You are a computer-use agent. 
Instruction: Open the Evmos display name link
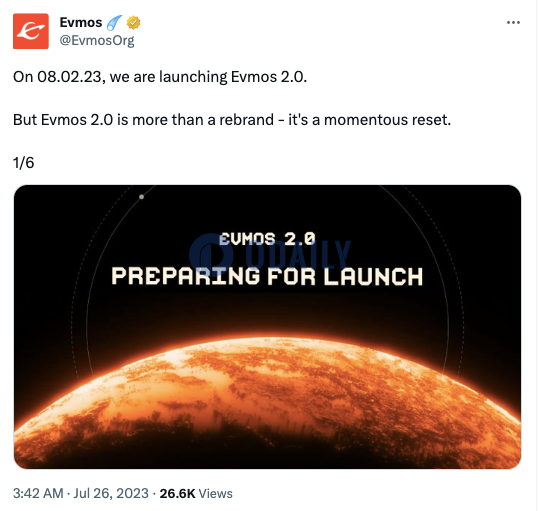tap(81, 23)
